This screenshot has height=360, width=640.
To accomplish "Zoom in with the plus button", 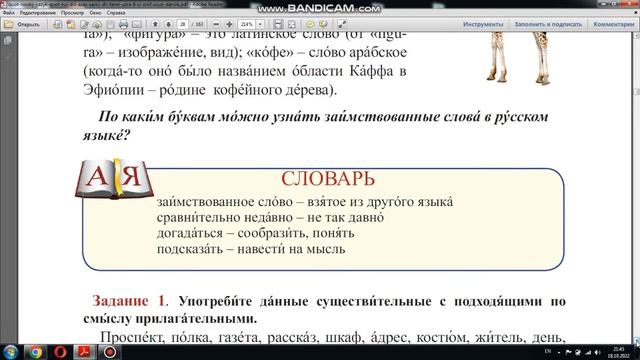I will [x=229, y=24].
